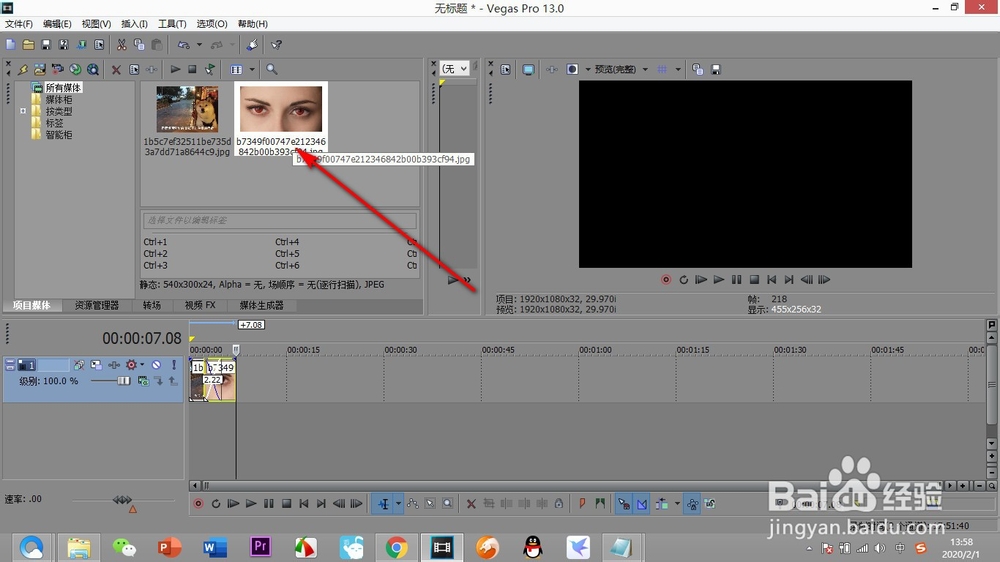Switch to the 资源管理器 tab
Viewport: 1000px width, 562px height.
97,306
